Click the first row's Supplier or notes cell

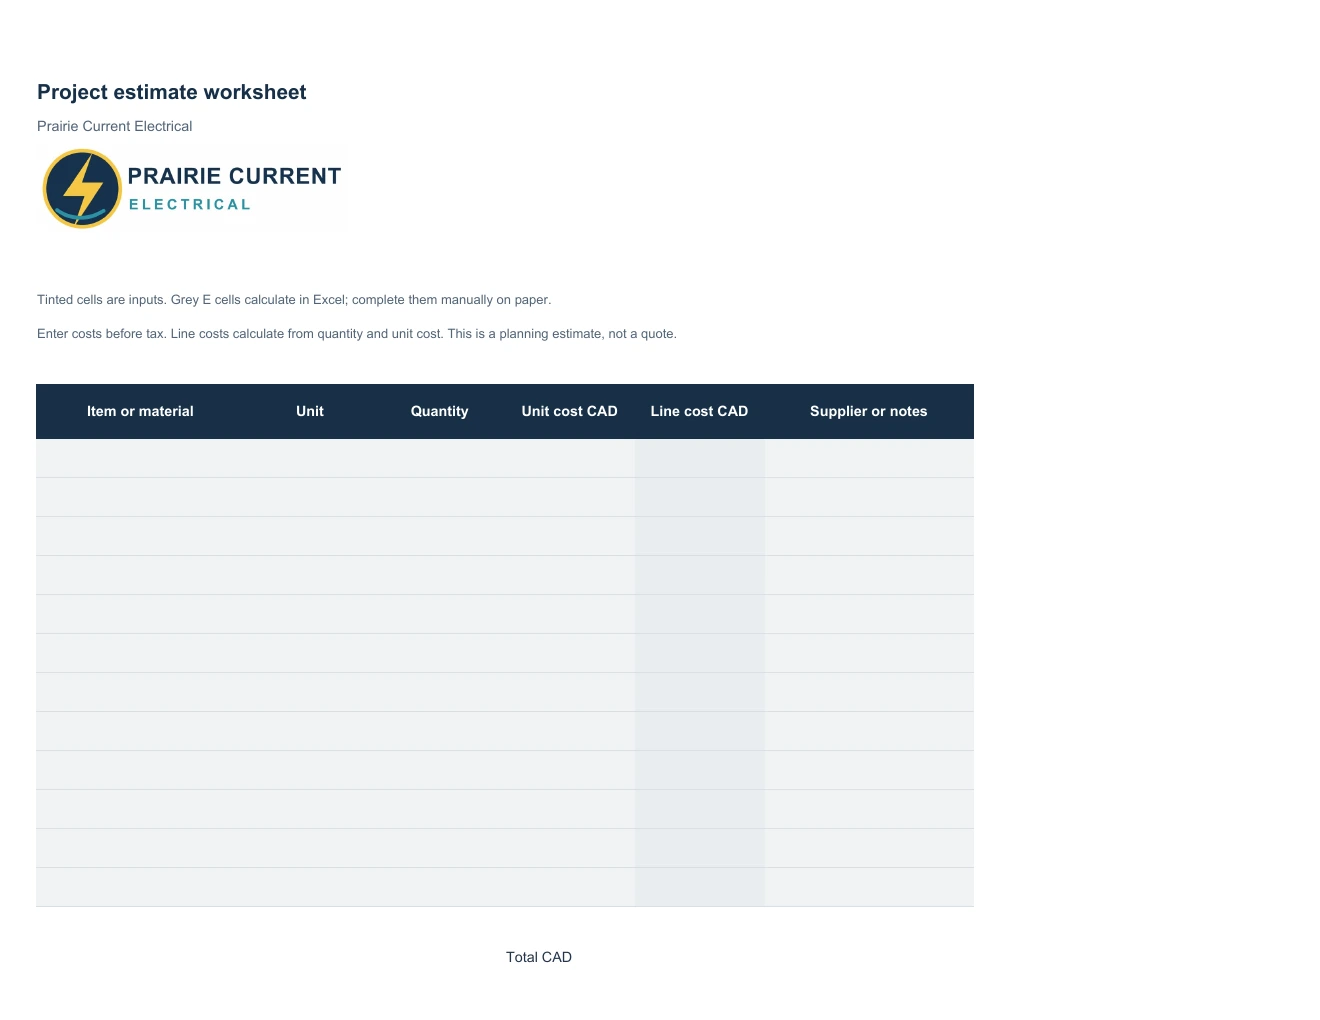(869, 458)
